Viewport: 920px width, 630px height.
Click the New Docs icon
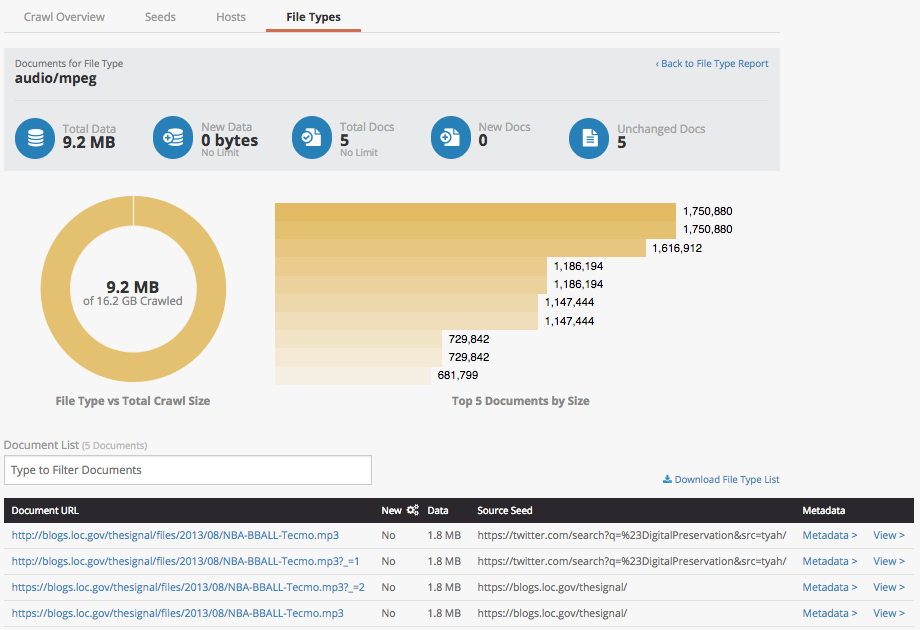(x=451, y=138)
